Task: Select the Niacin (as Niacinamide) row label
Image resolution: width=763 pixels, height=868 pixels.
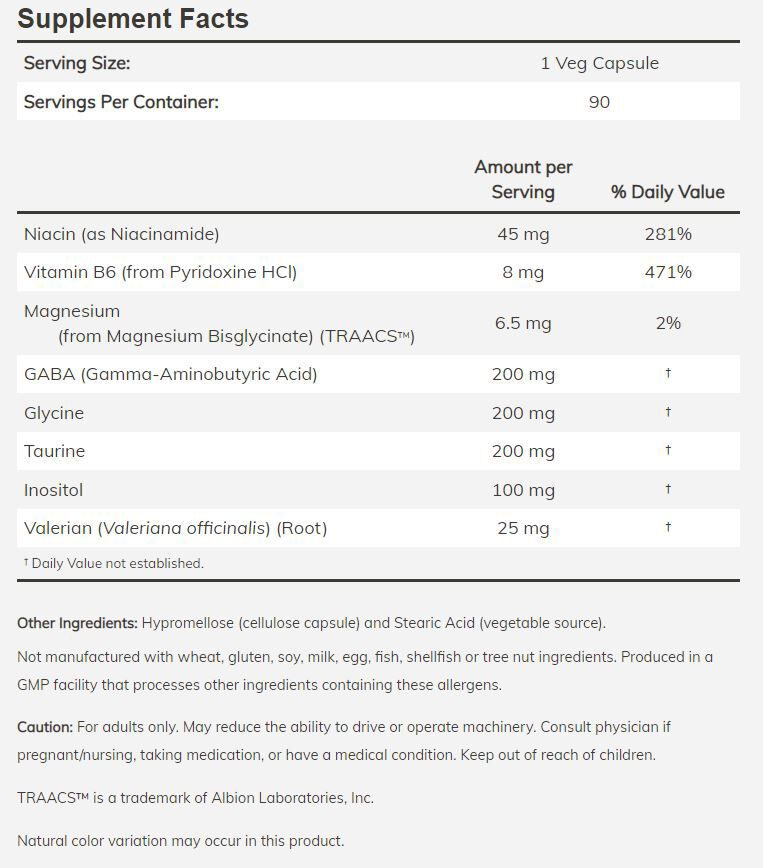Action: click(x=121, y=234)
